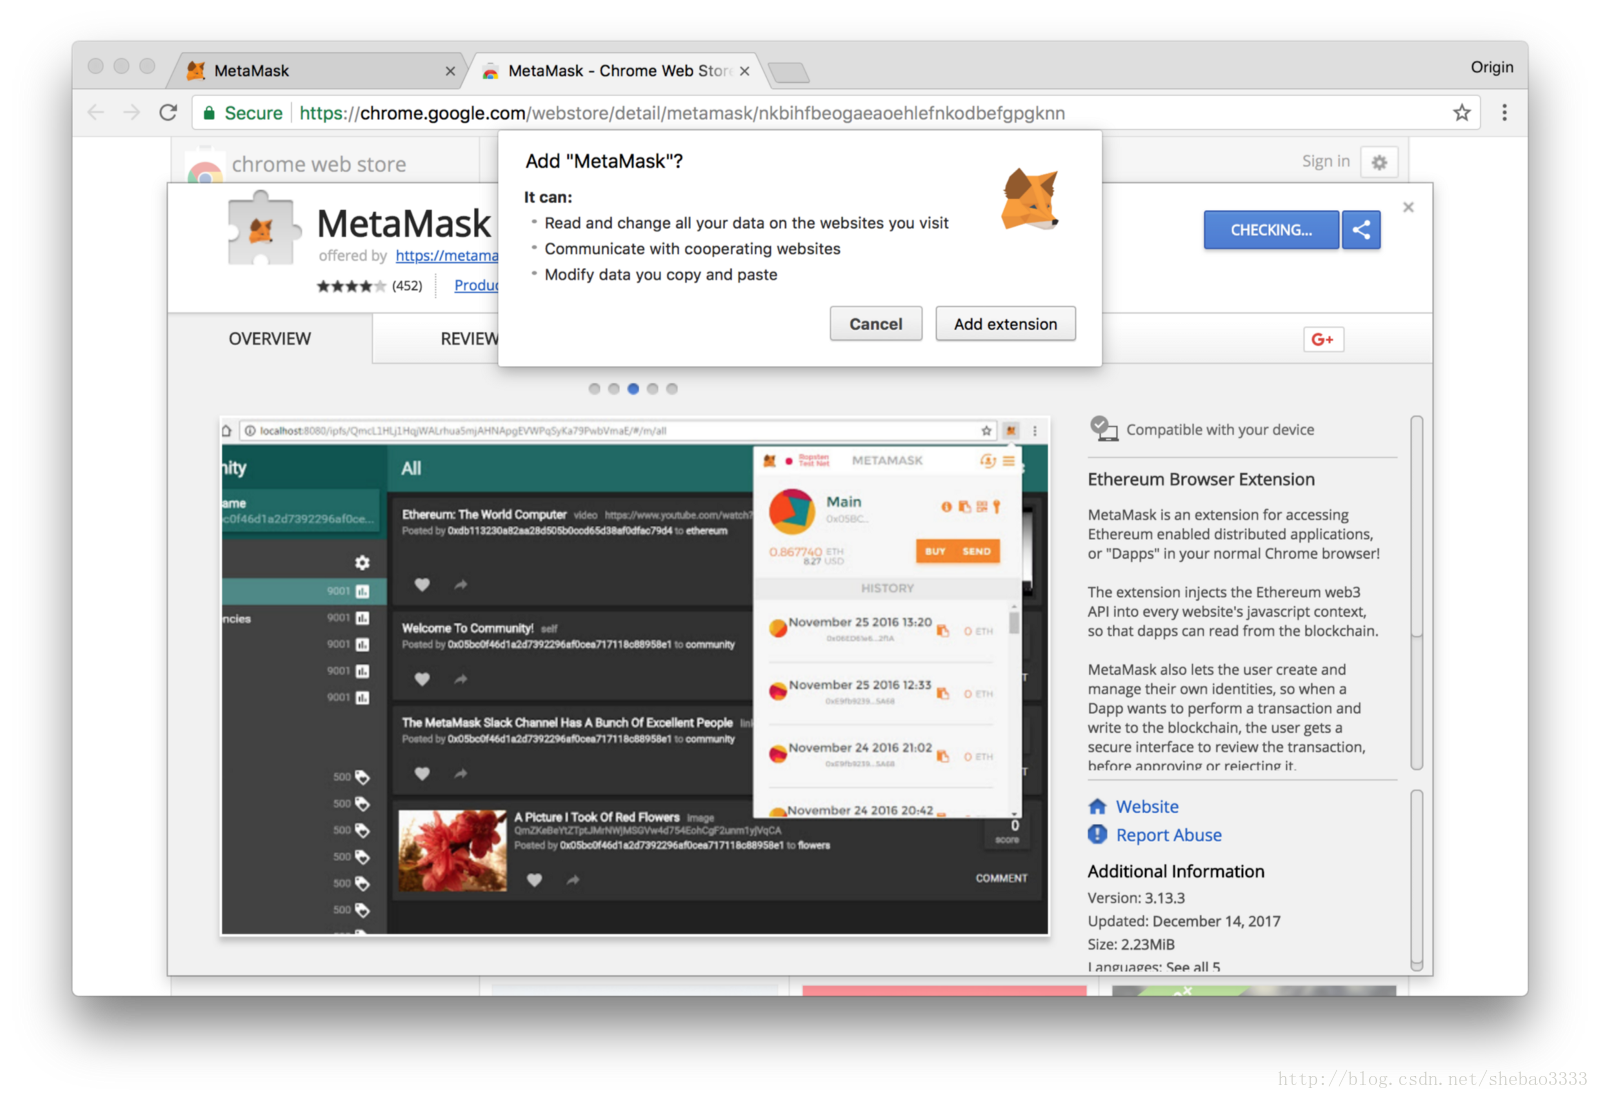Switch to the OVERVIEW tab

click(x=270, y=339)
